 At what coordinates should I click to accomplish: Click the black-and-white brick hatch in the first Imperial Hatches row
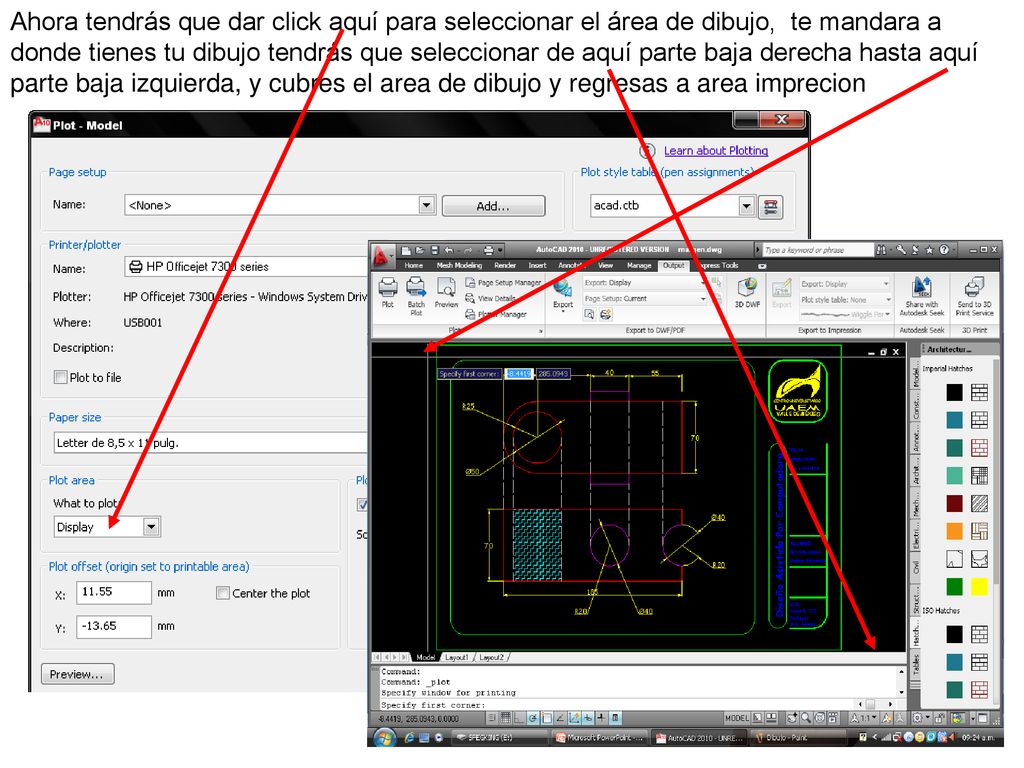pyautogui.click(x=979, y=392)
